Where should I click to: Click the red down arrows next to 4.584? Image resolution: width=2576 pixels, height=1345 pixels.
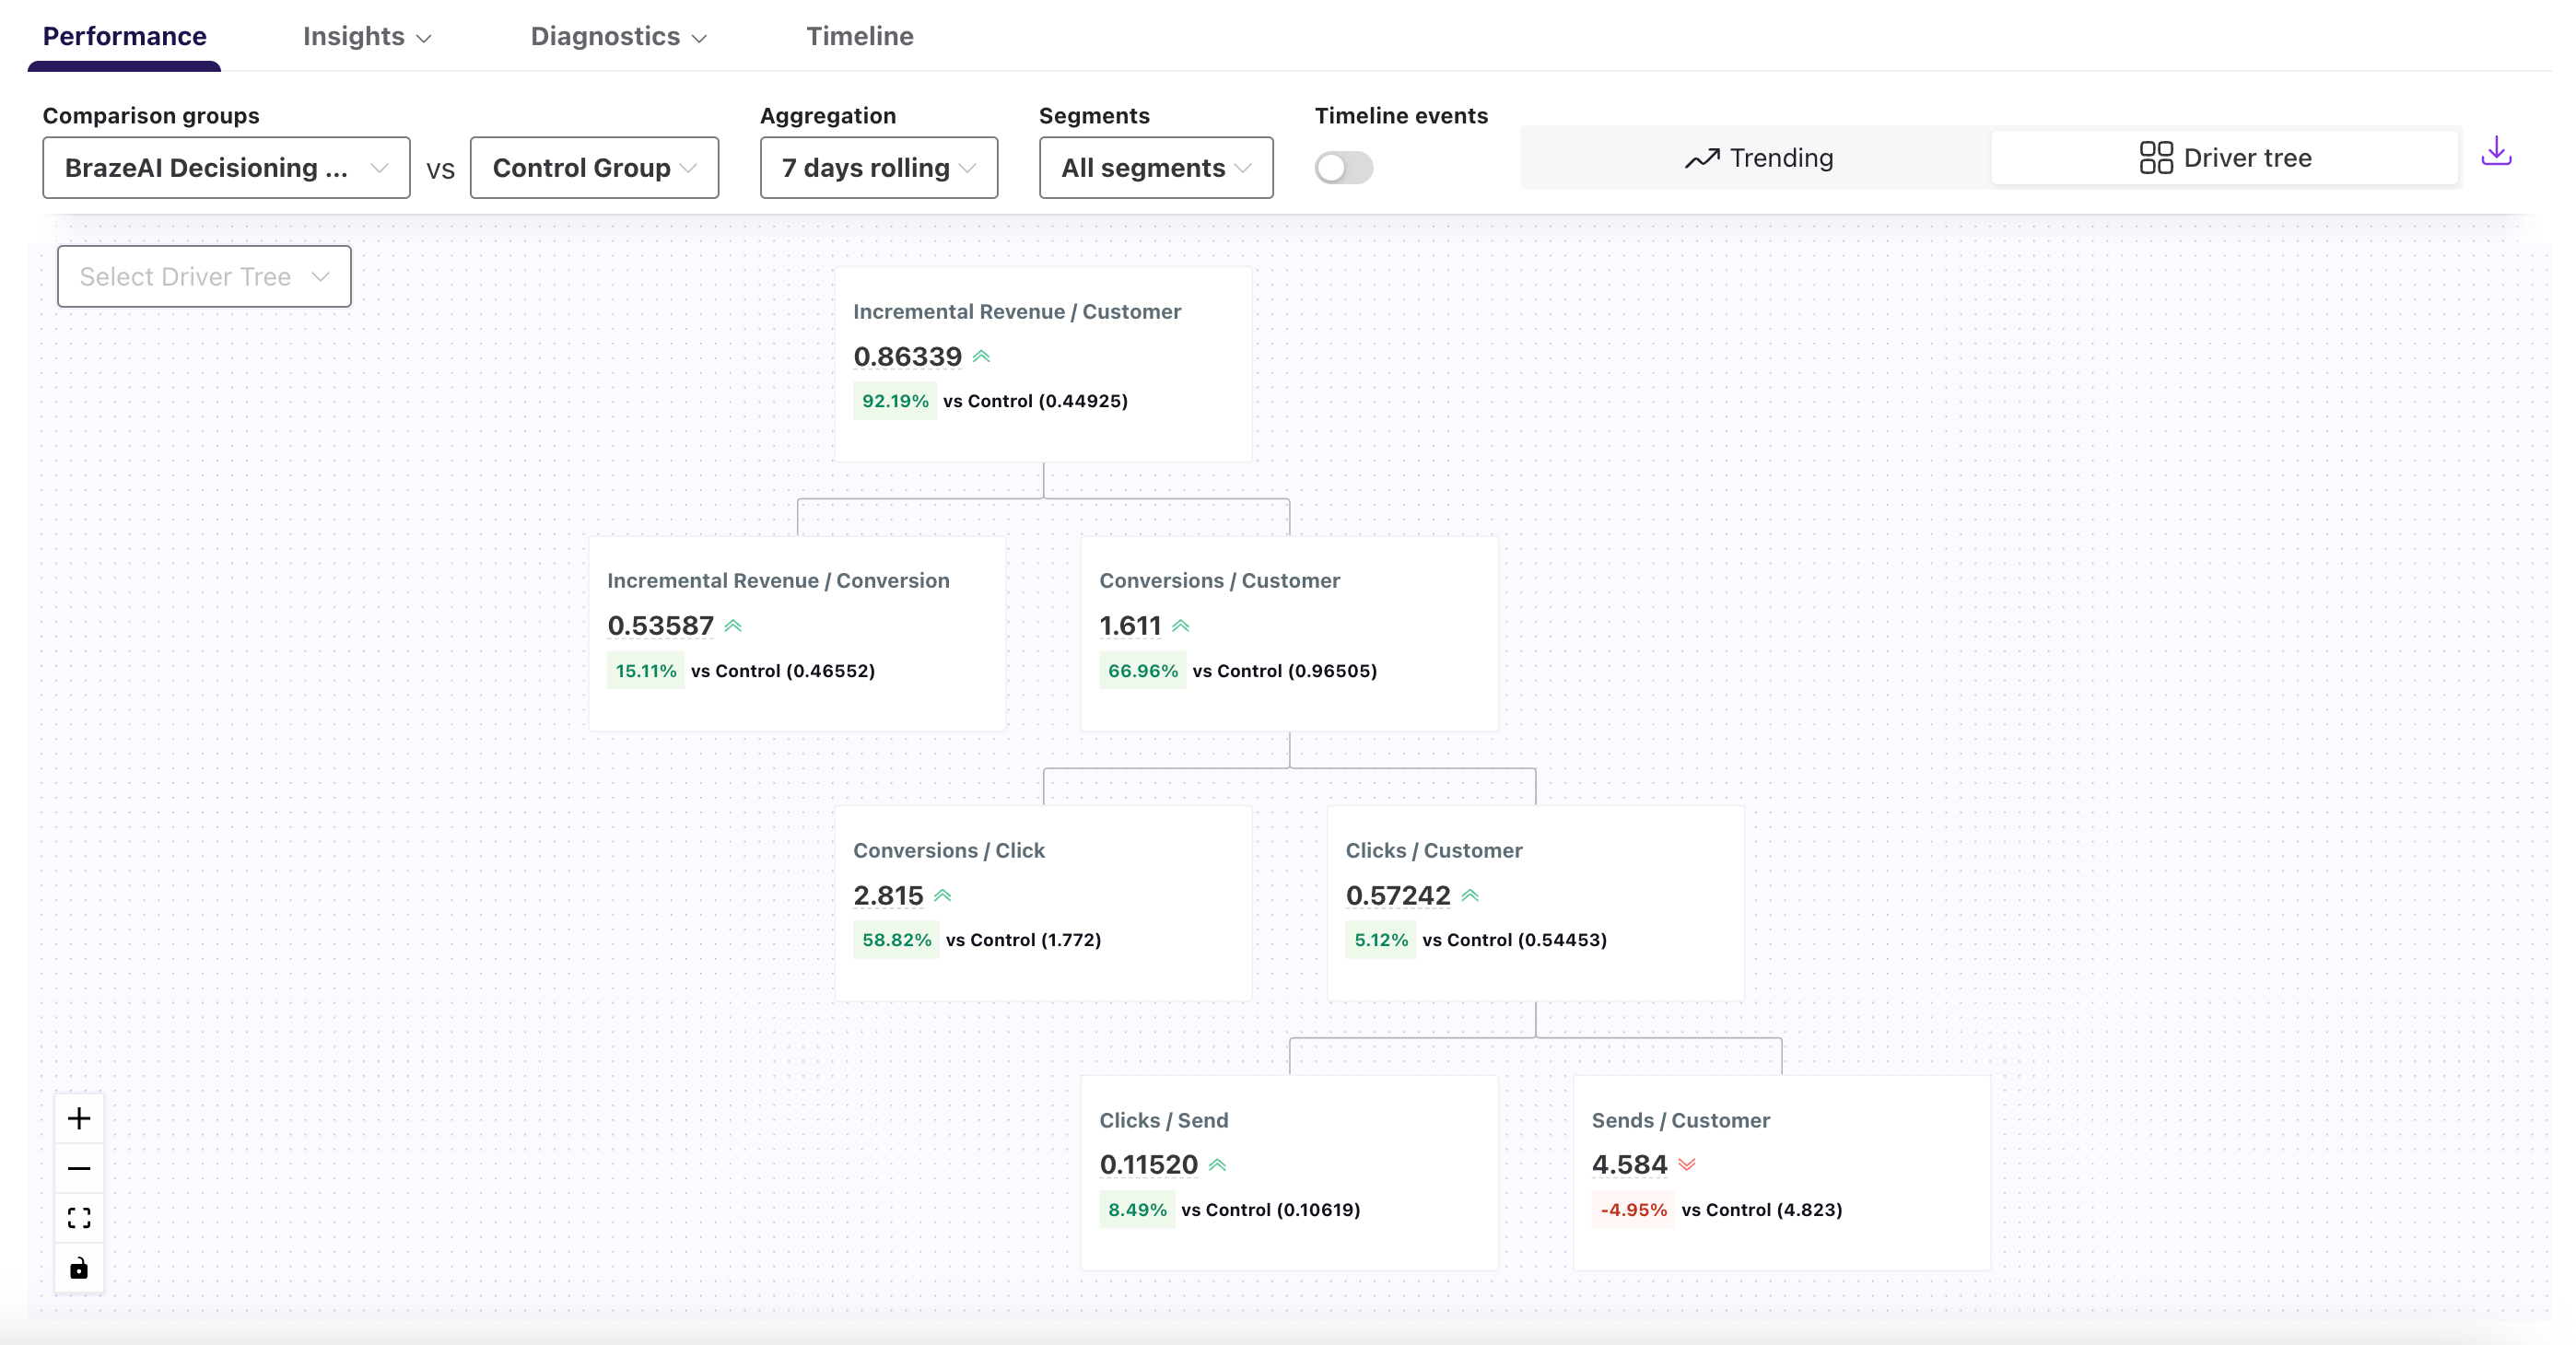click(1685, 1163)
